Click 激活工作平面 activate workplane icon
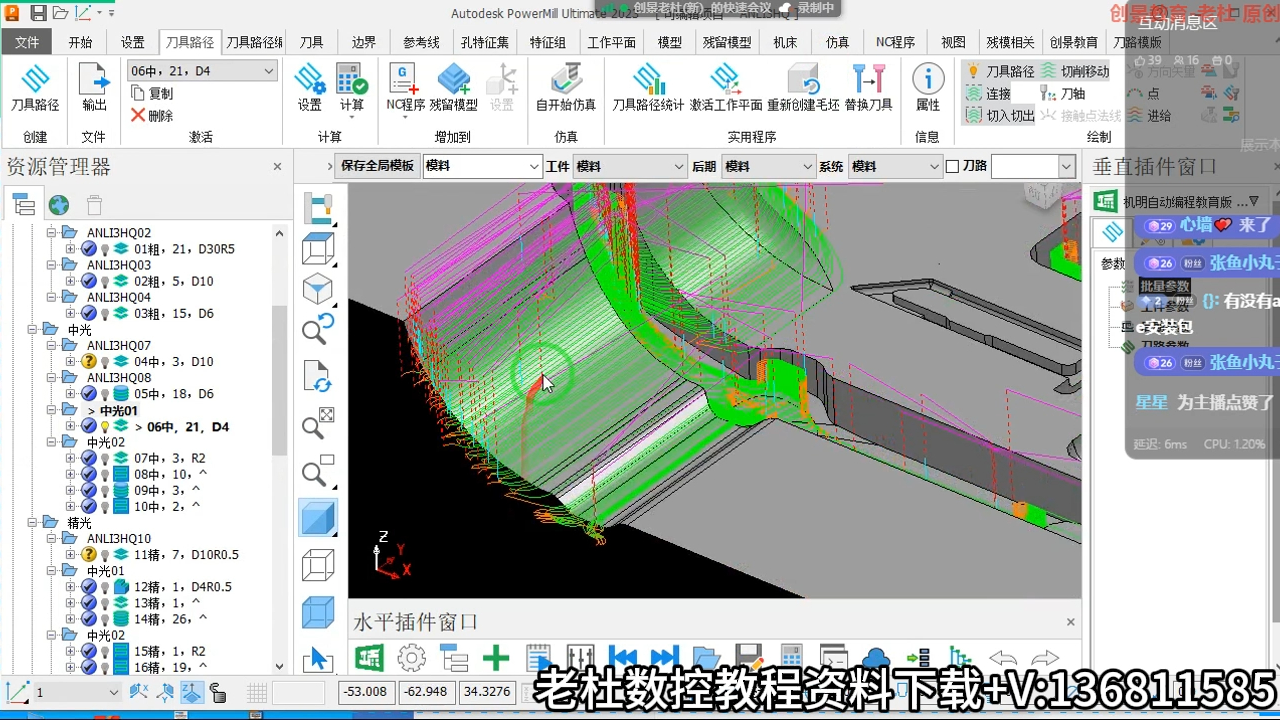The width and height of the screenshot is (1280, 720). [x=725, y=80]
